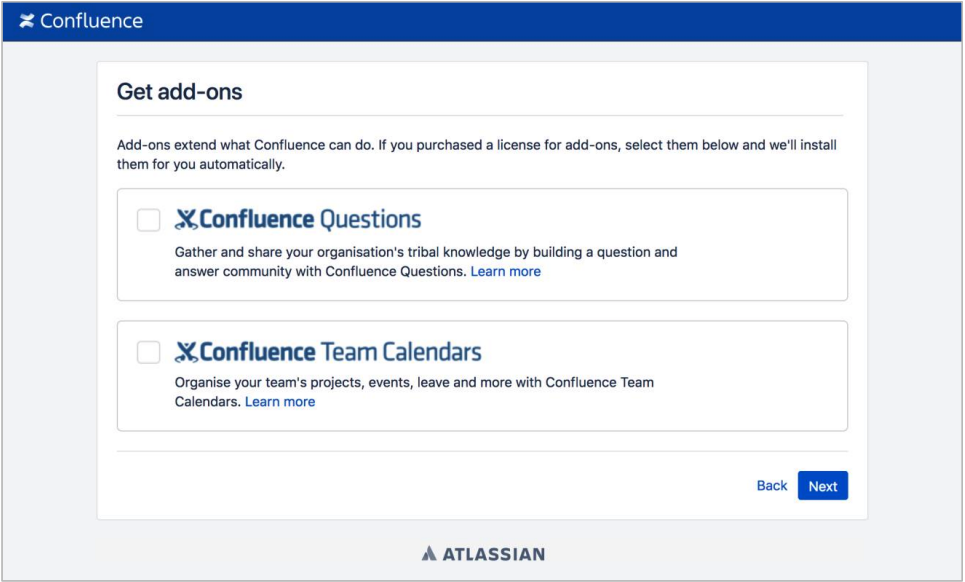Enable the Confluence Questions checkbox
The width and height of the screenshot is (965, 582).
pos(148,220)
